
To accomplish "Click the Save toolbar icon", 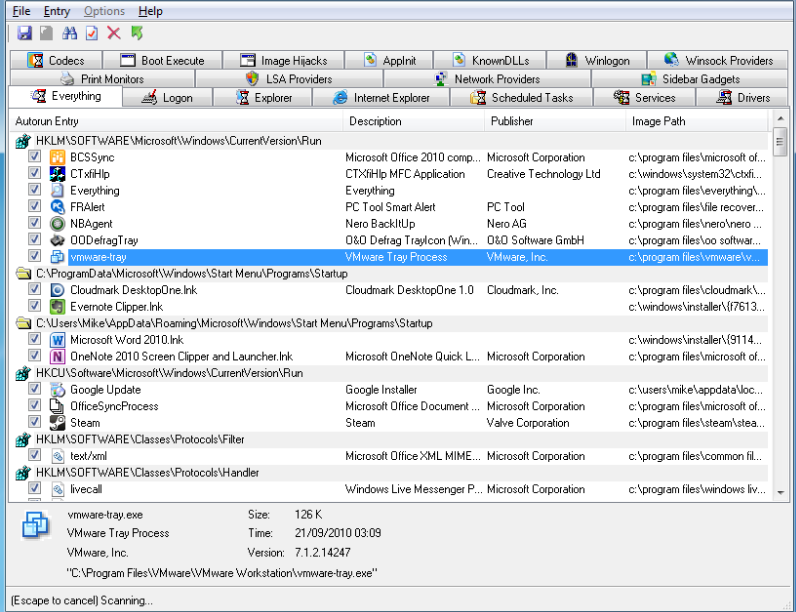I will pos(24,33).
